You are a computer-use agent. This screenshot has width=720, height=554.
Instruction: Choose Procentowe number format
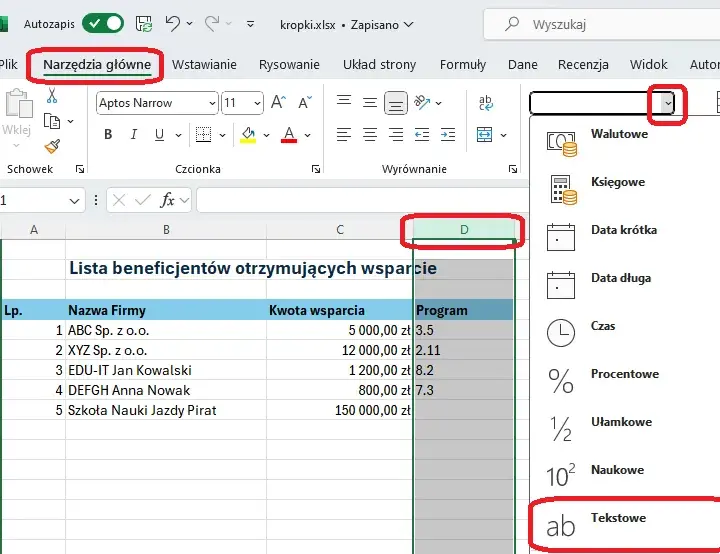pos(625,380)
